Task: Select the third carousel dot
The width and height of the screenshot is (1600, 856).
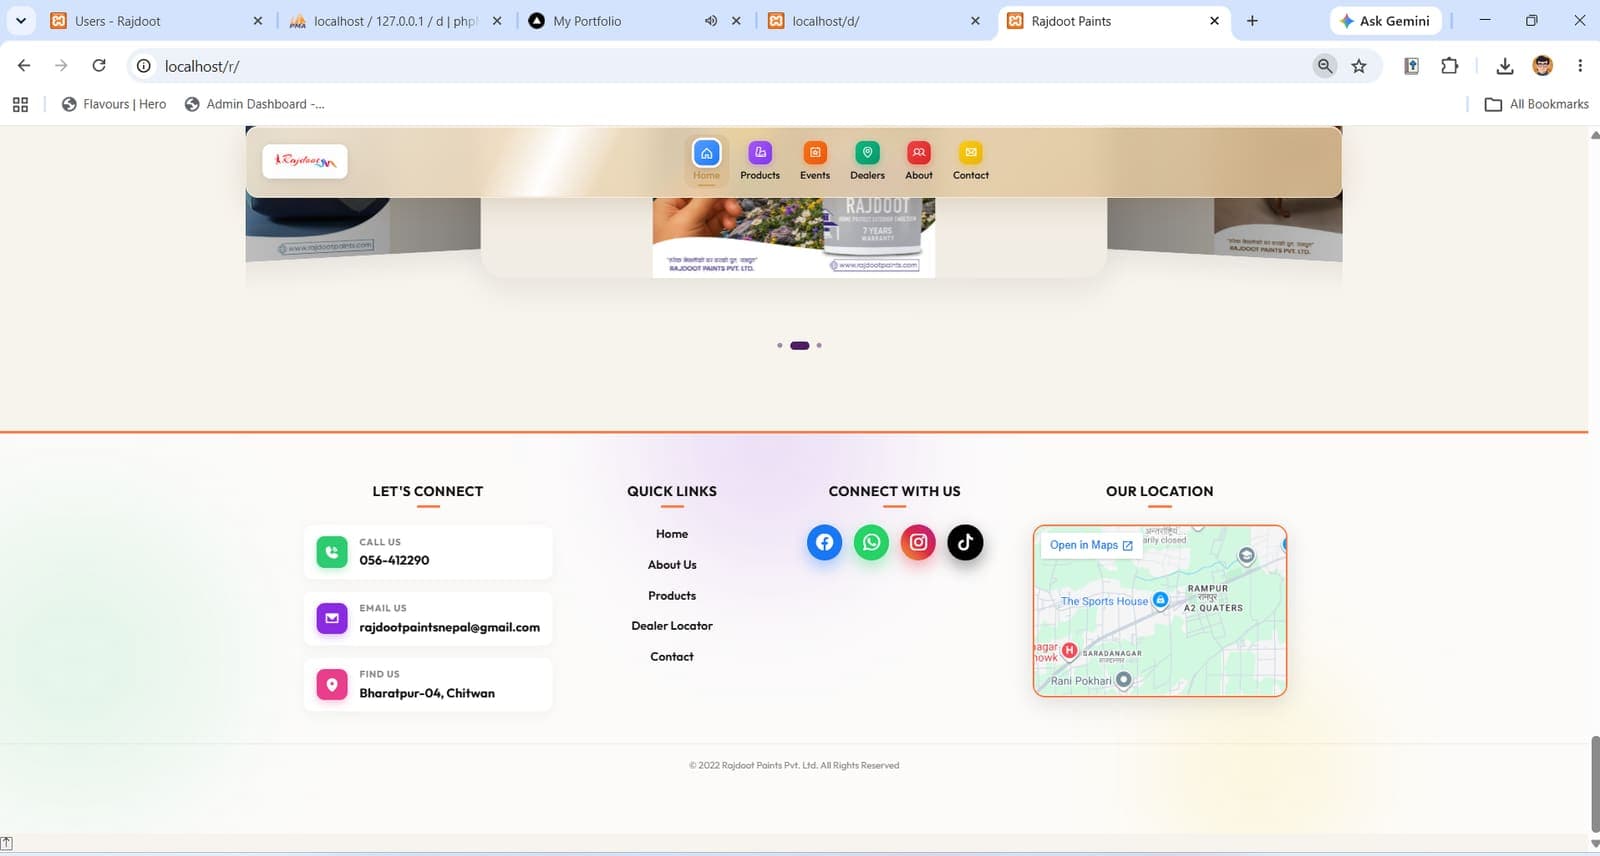Action: coord(819,345)
